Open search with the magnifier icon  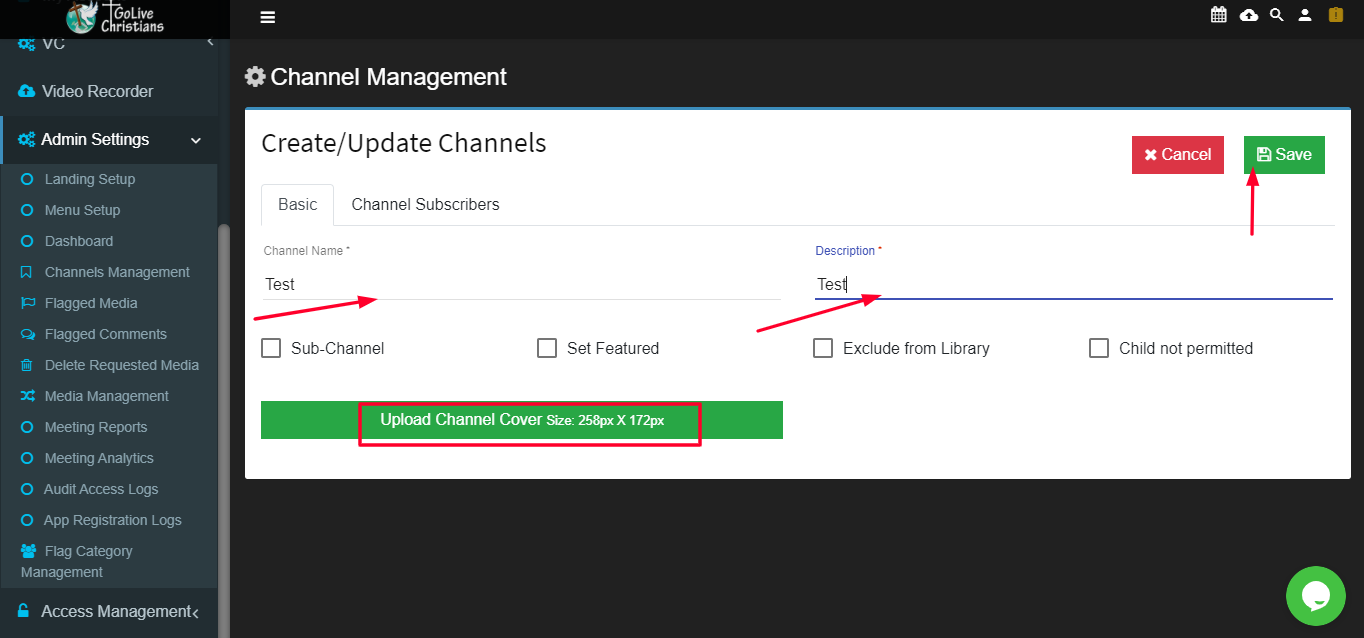[x=1276, y=15]
